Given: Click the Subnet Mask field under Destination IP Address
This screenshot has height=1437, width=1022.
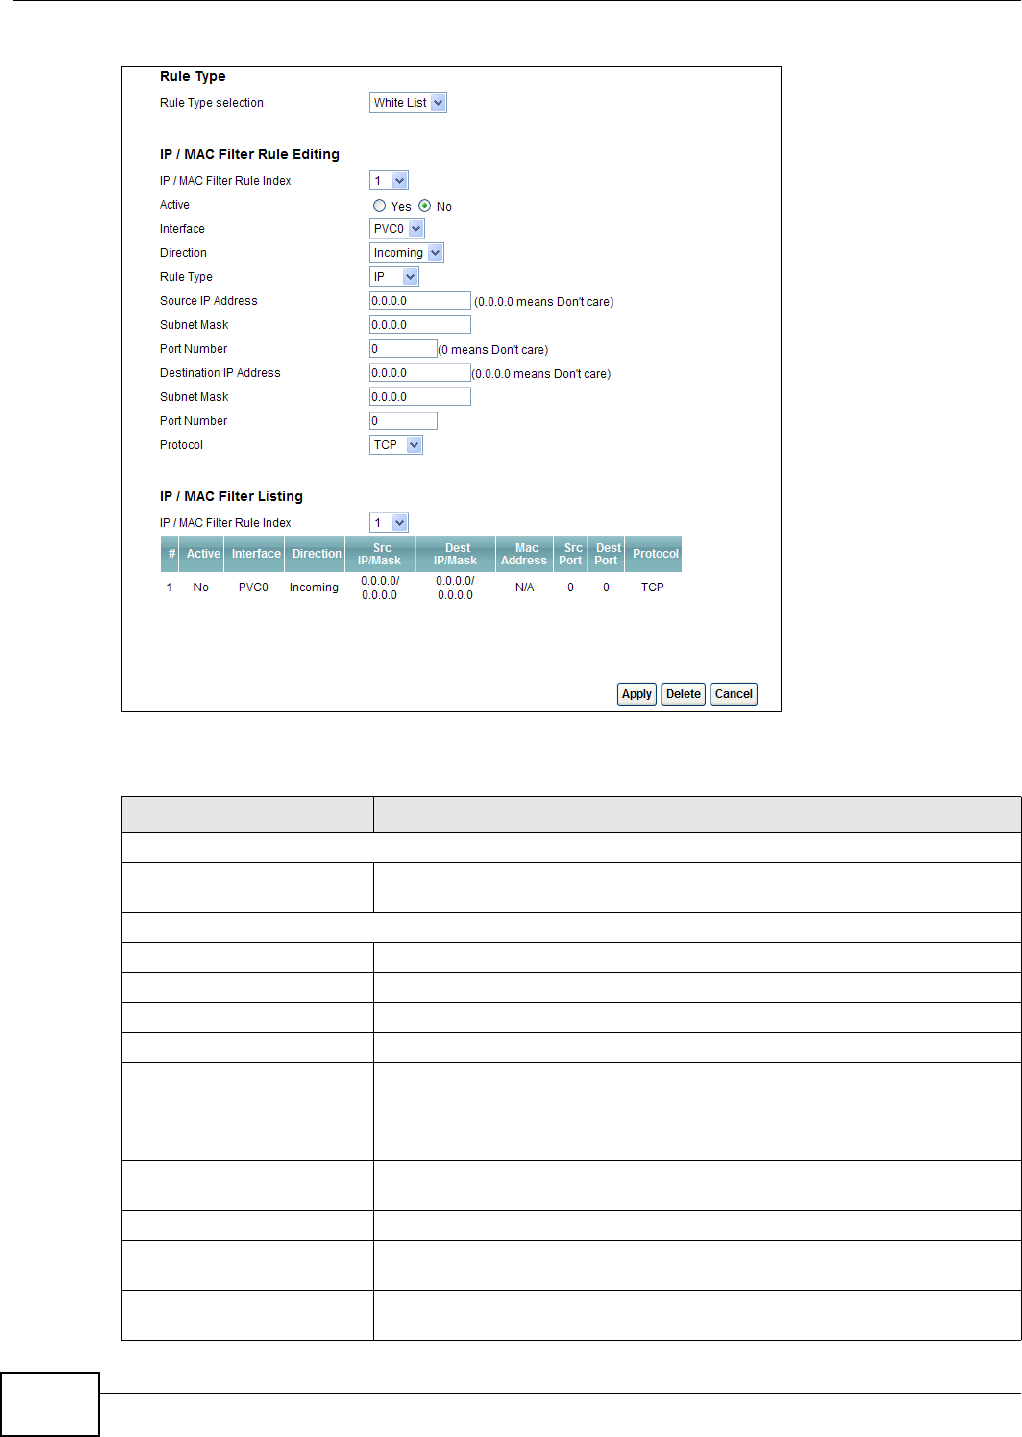Looking at the screenshot, I should [x=420, y=397].
